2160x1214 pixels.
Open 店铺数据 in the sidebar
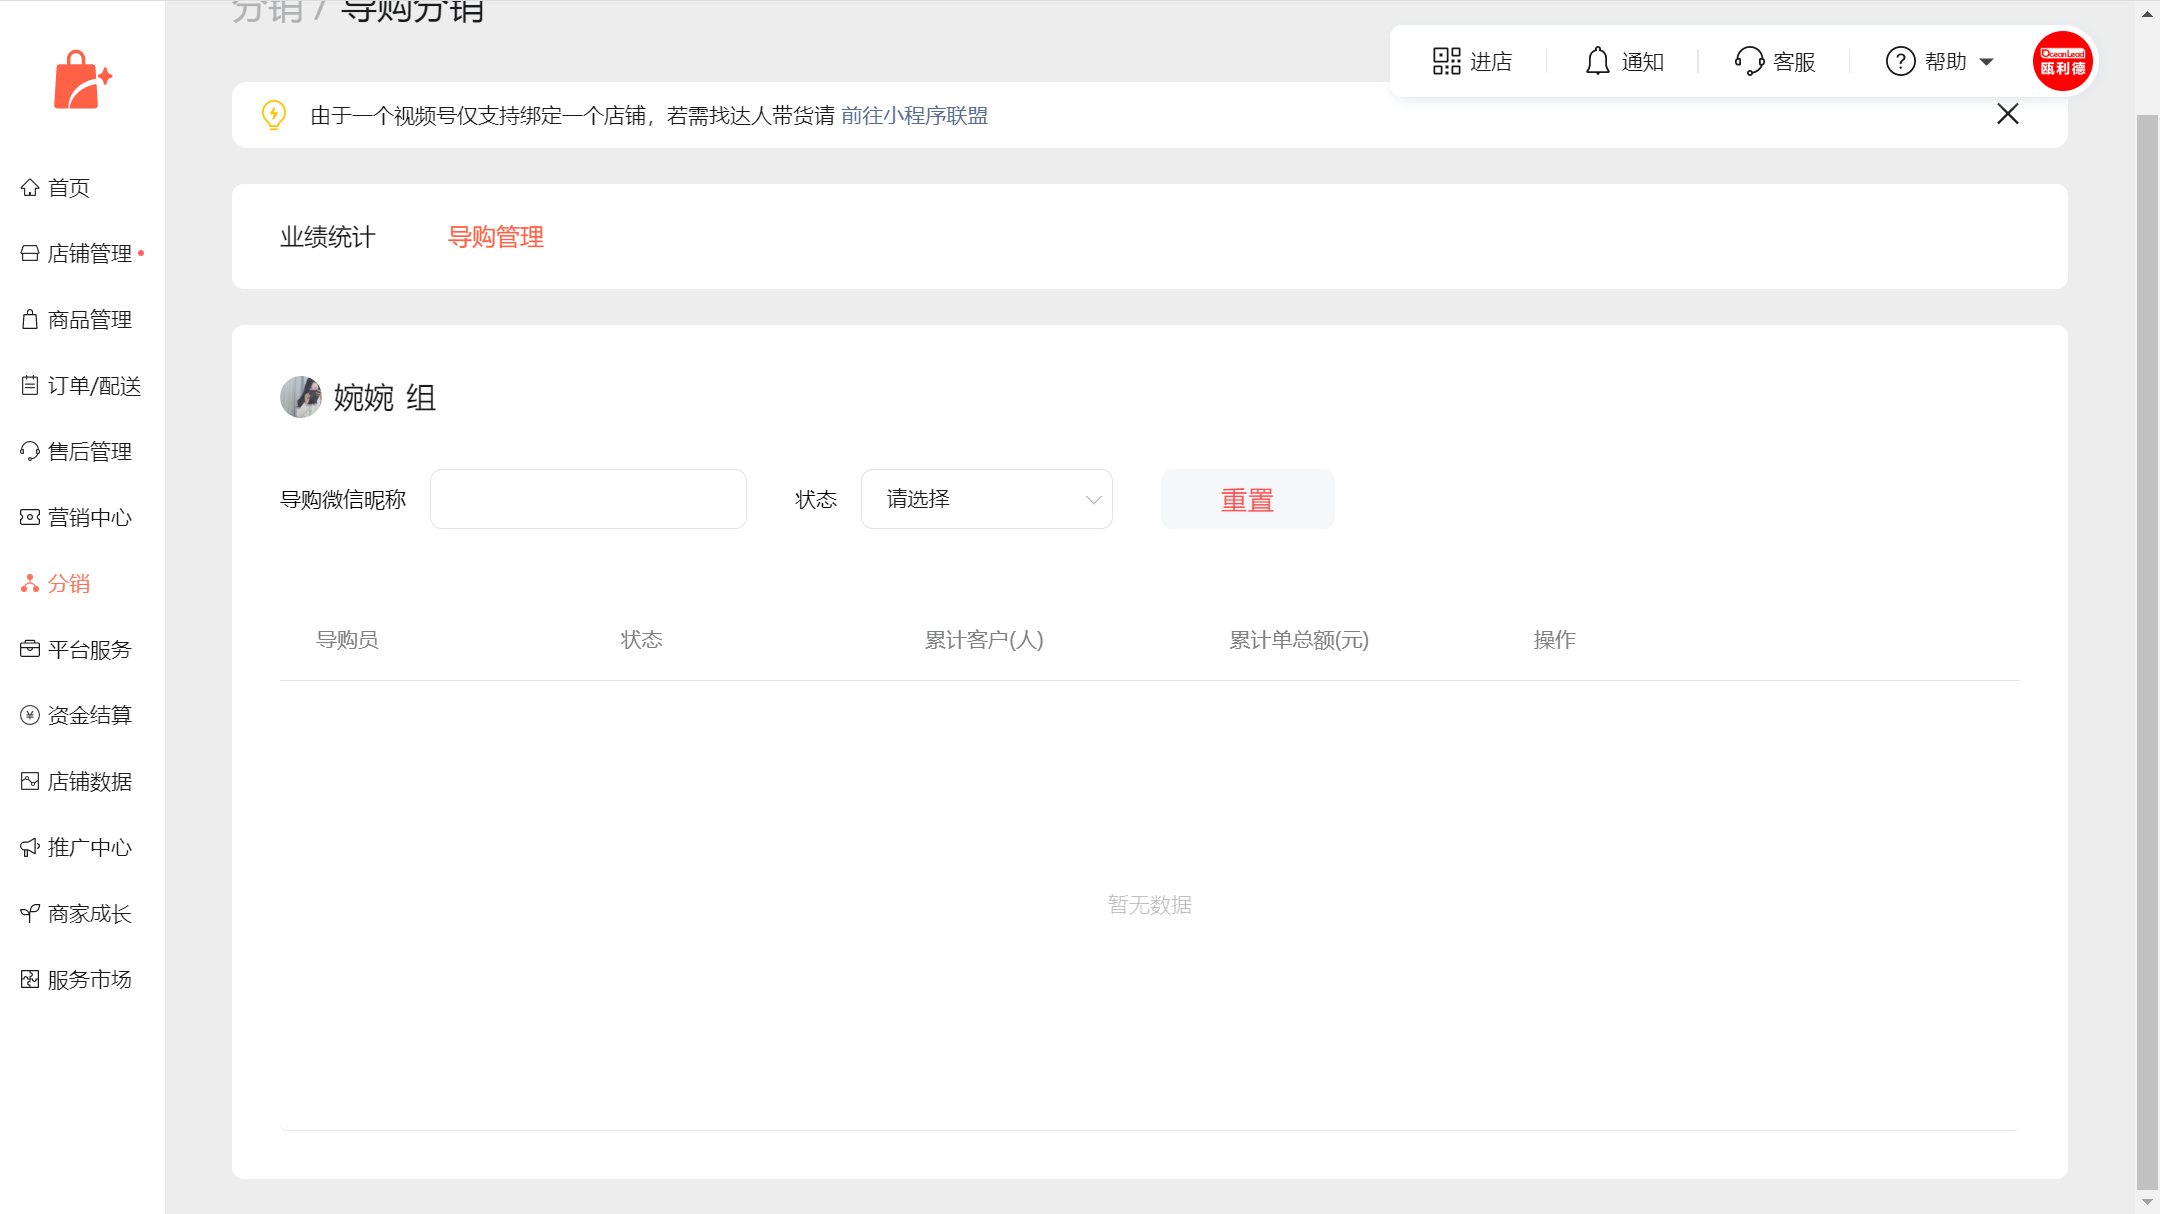pyautogui.click(x=88, y=782)
